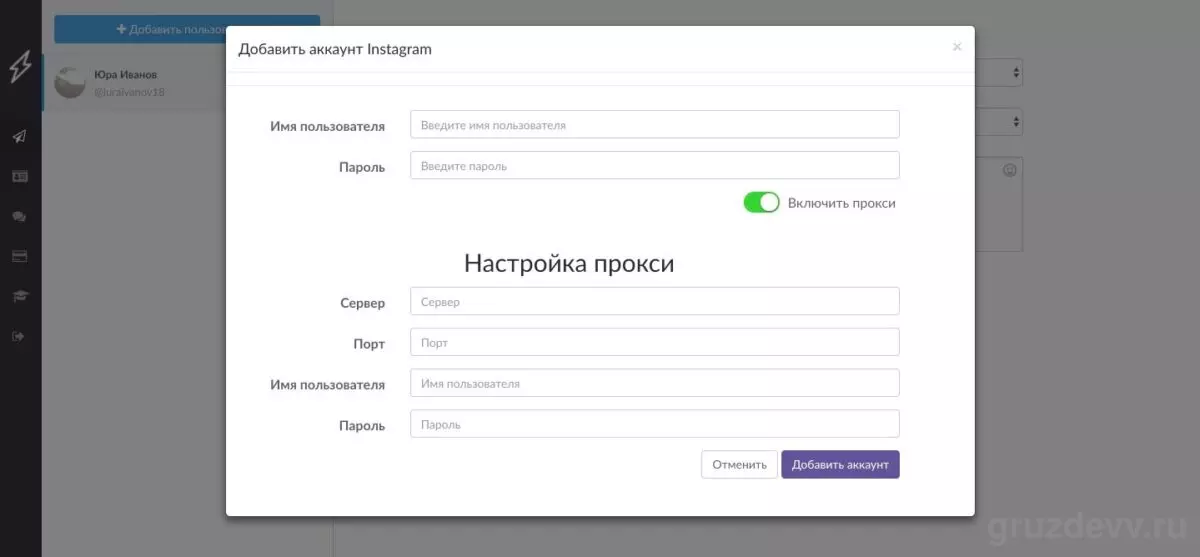This screenshot has height=557, width=1200.
Task: Click the Сервер proxy input field
Action: click(655, 301)
